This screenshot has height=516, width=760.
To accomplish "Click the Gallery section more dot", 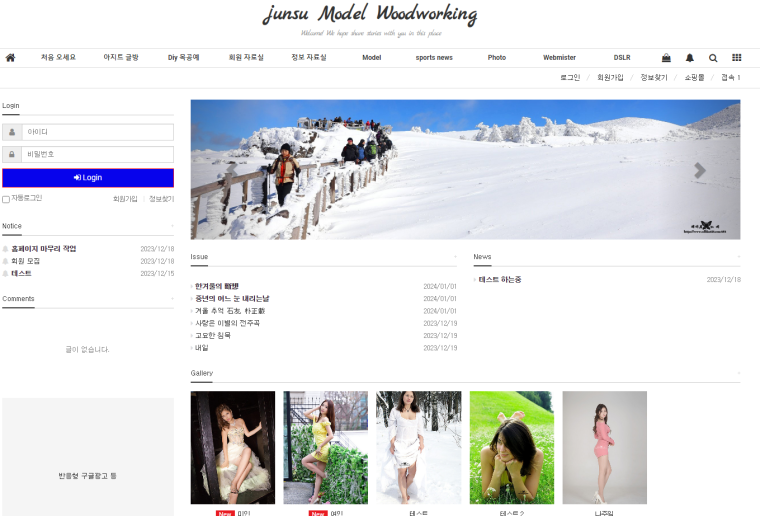I will (738, 373).
